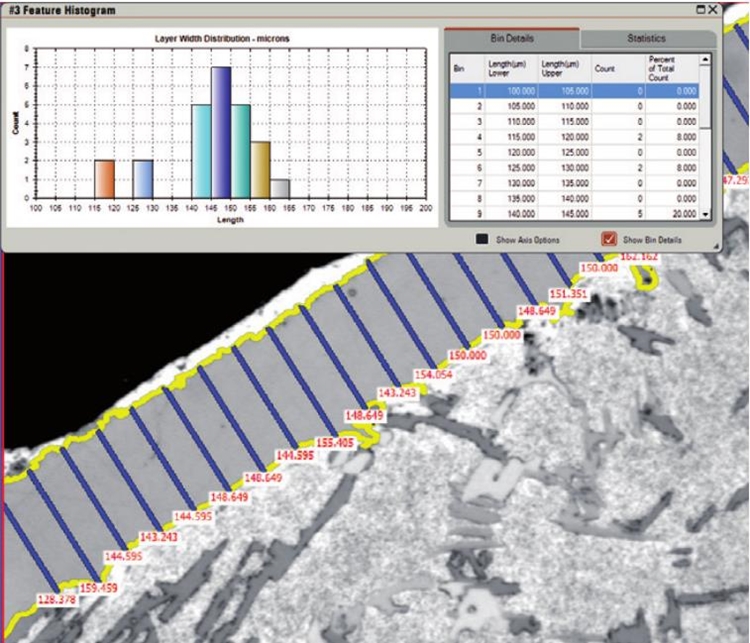Enable the Show Axis Options checkbox
750x643 pixels.
click(482, 240)
